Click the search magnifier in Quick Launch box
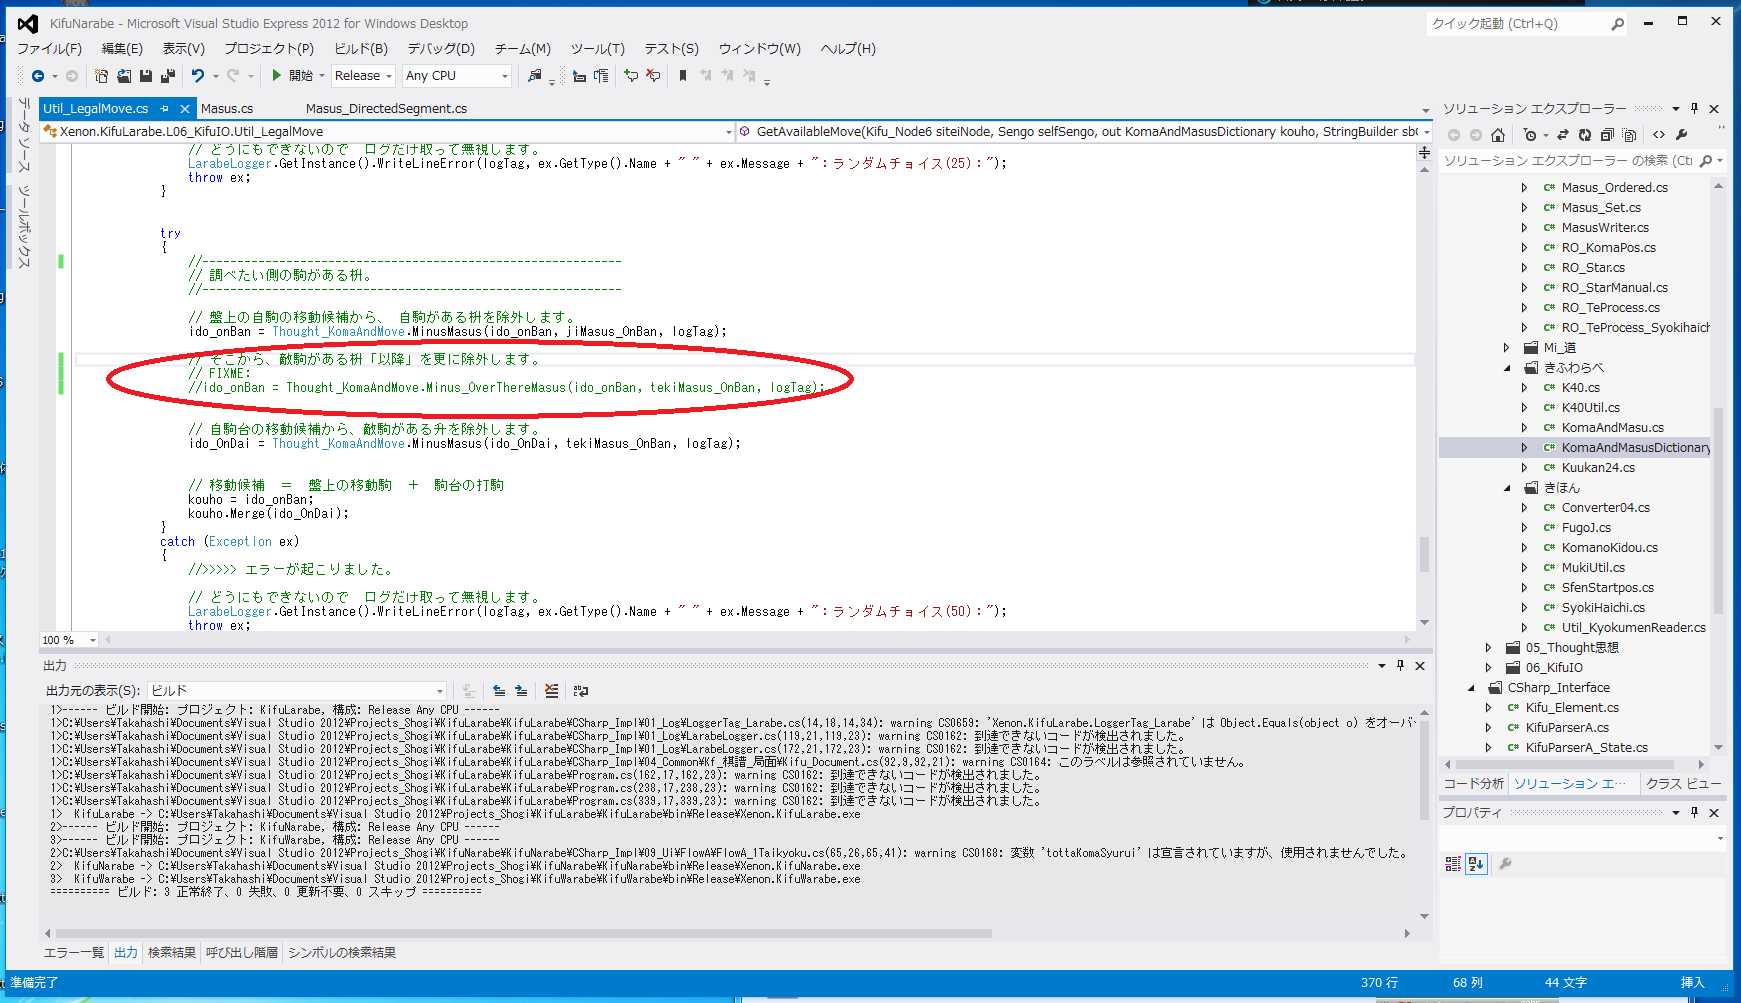Screen dimensions: 1741x1003 point(1617,24)
